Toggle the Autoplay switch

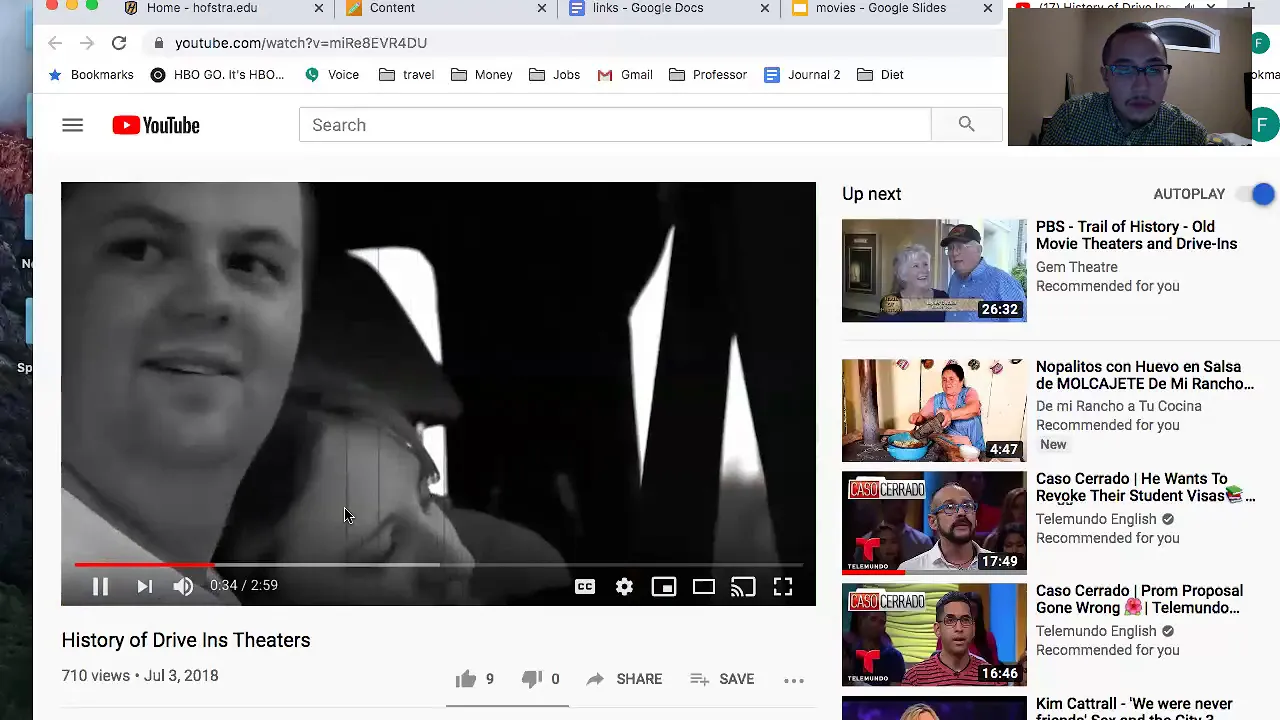1256,194
